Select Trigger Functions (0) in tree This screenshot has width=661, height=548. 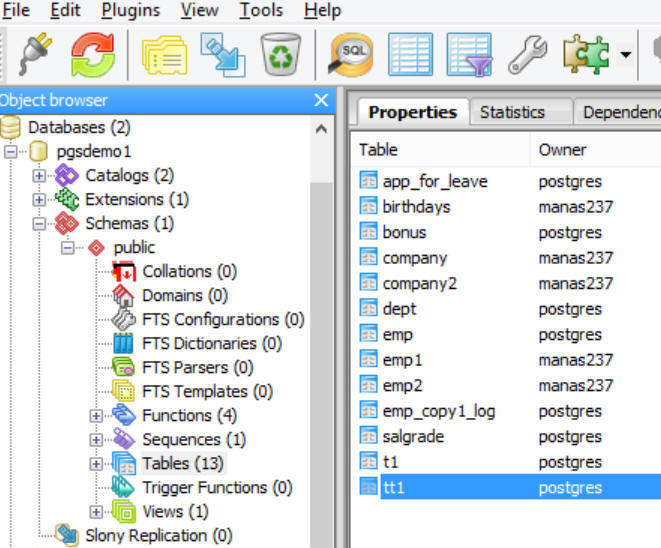pyautogui.click(x=216, y=488)
